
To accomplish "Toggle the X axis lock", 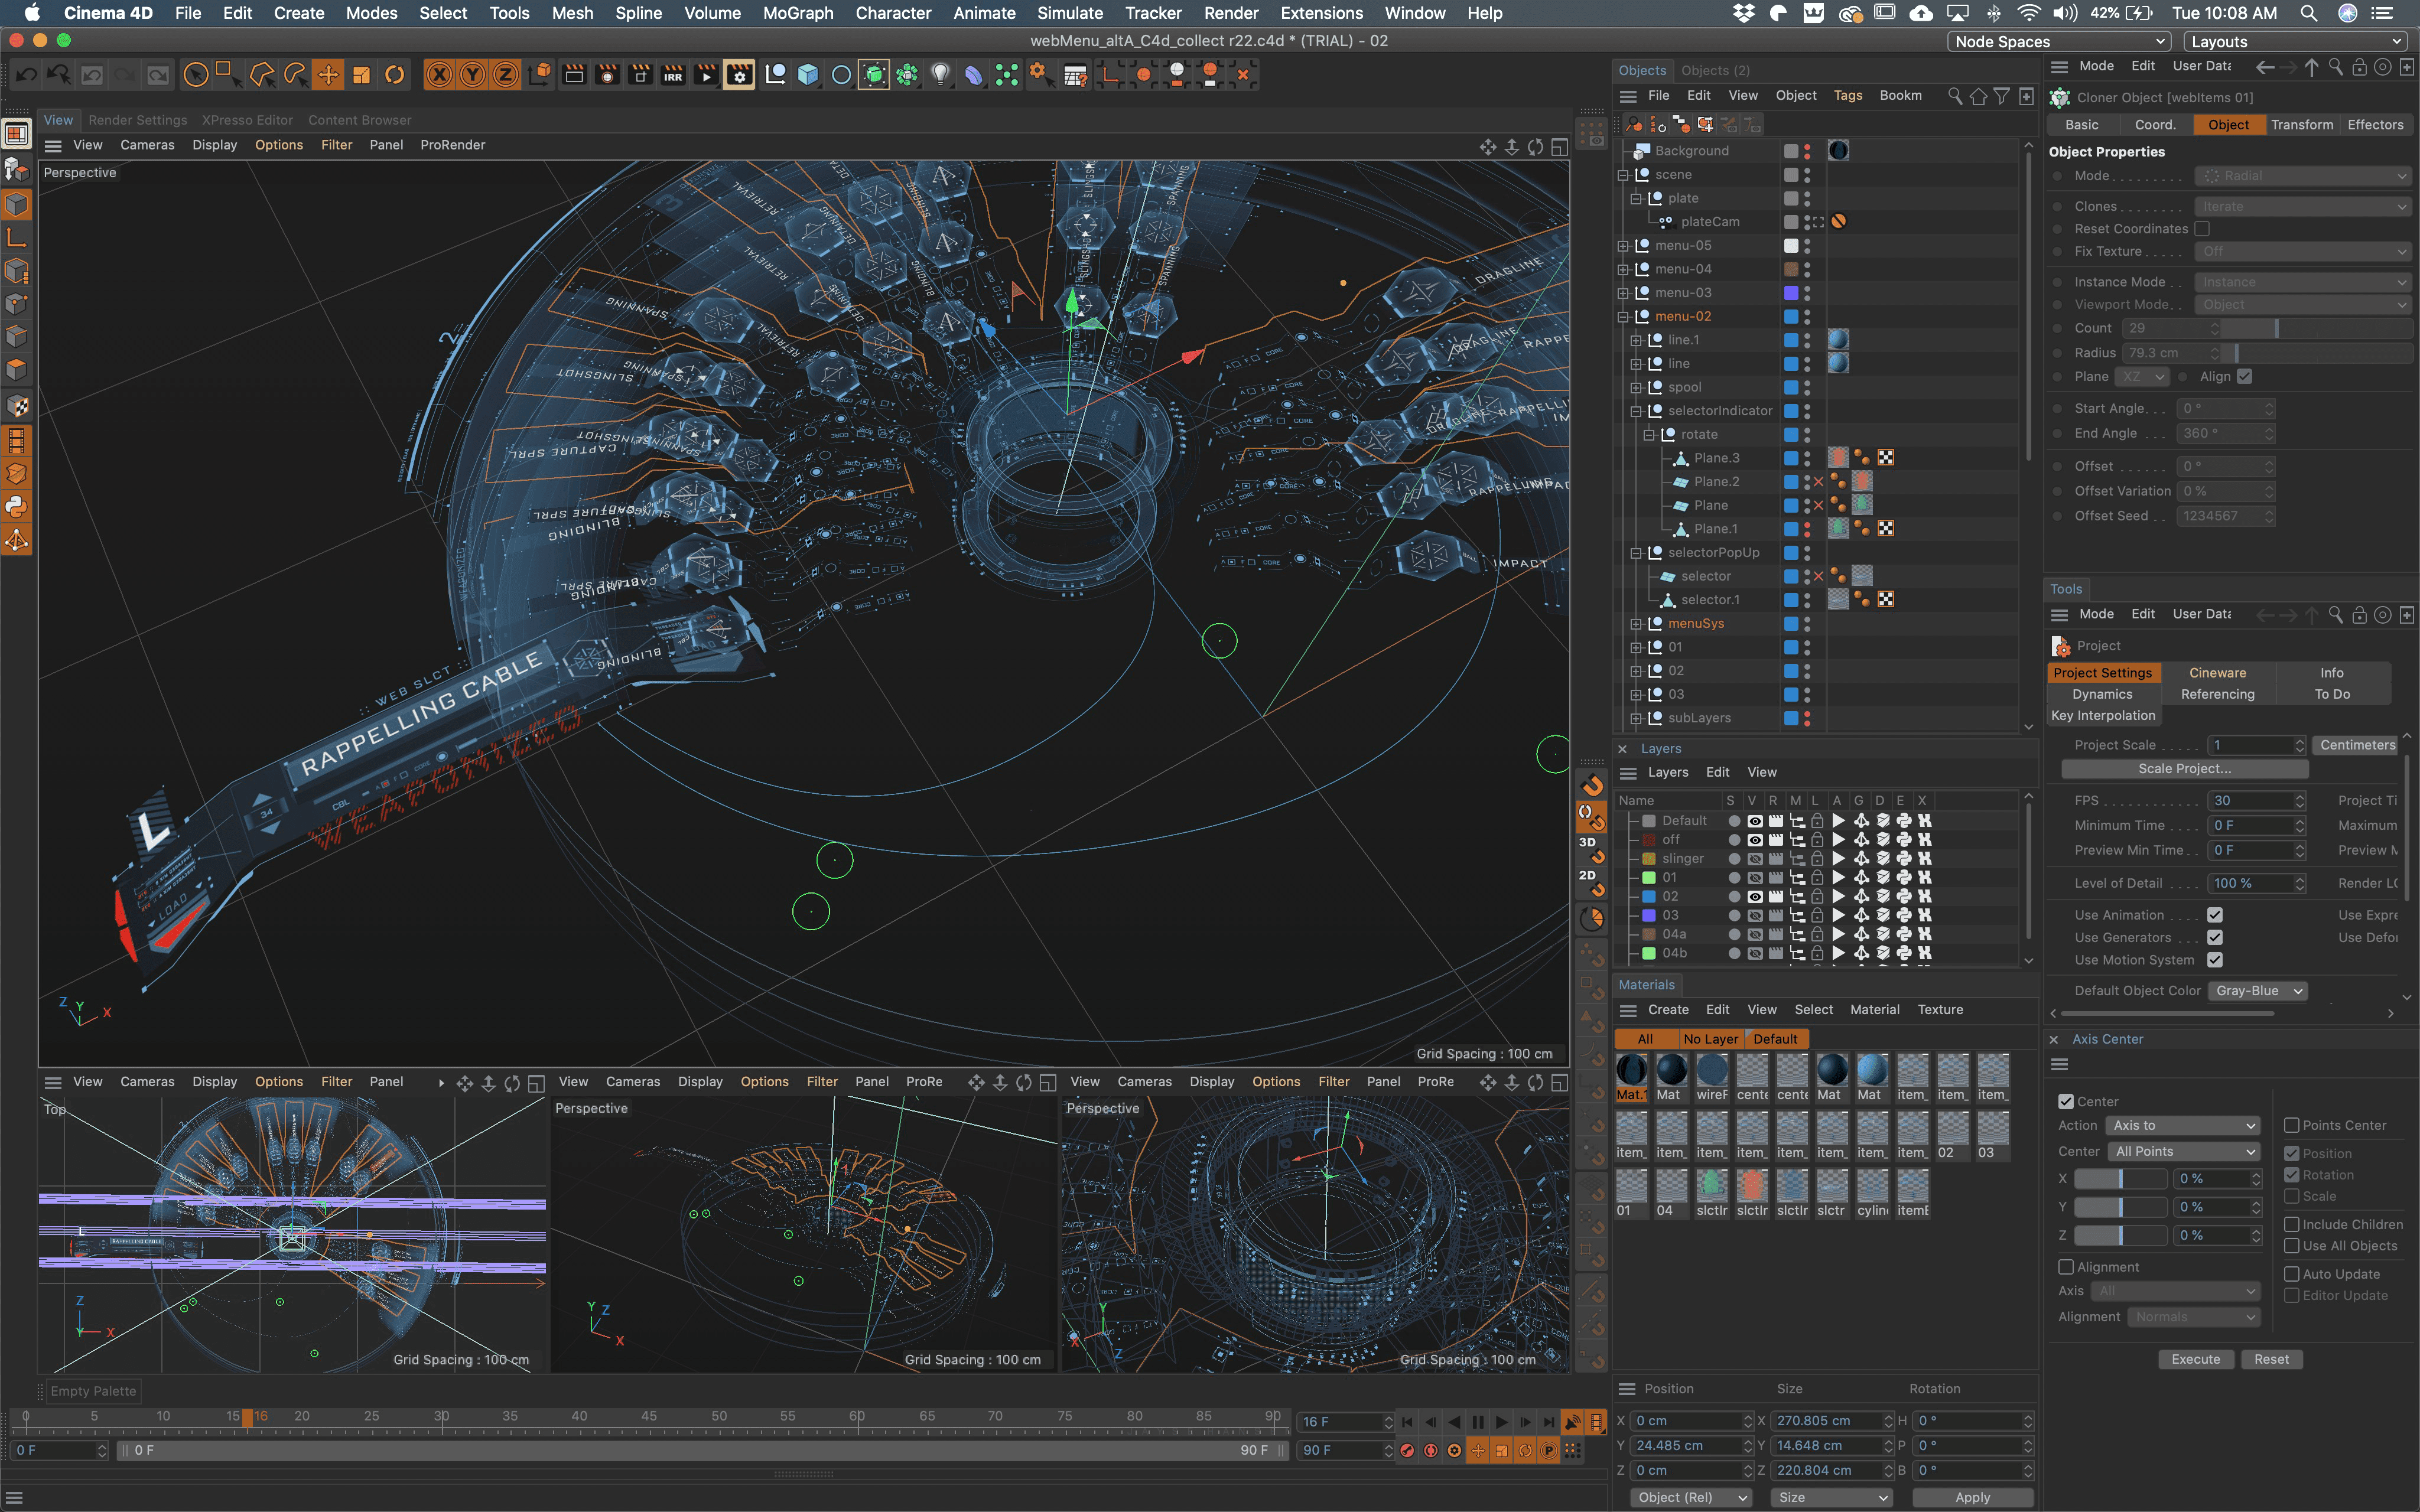I will (439, 75).
